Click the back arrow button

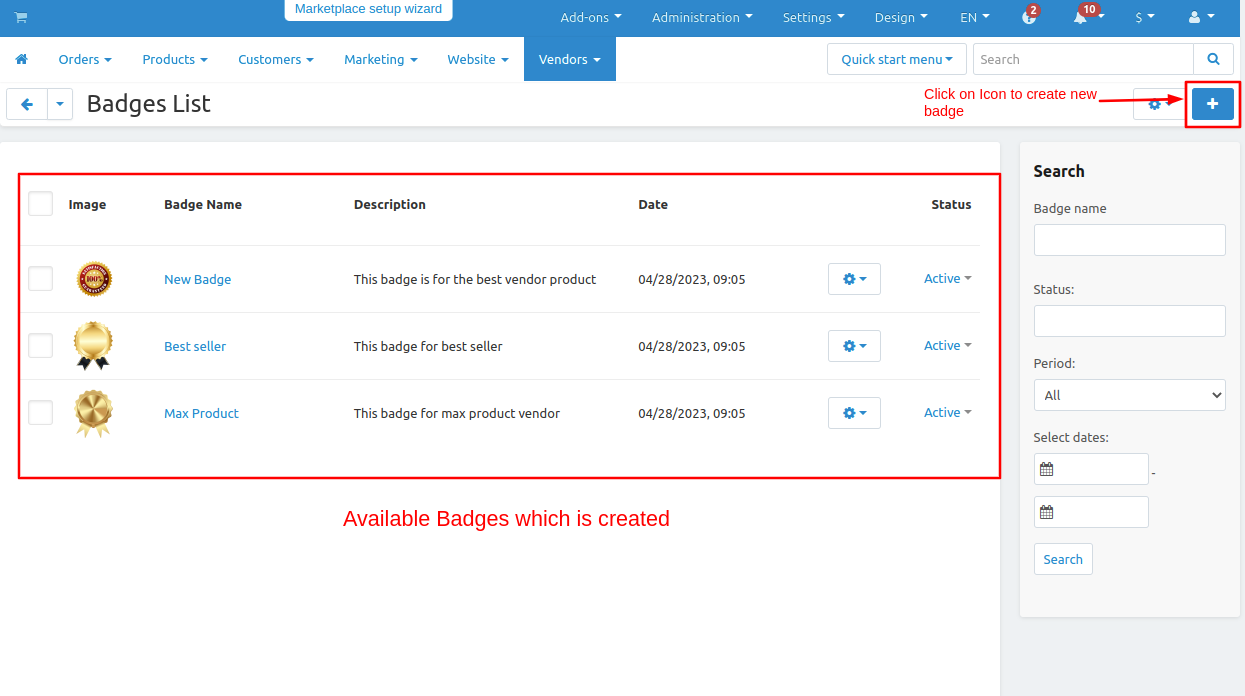[x=27, y=104]
